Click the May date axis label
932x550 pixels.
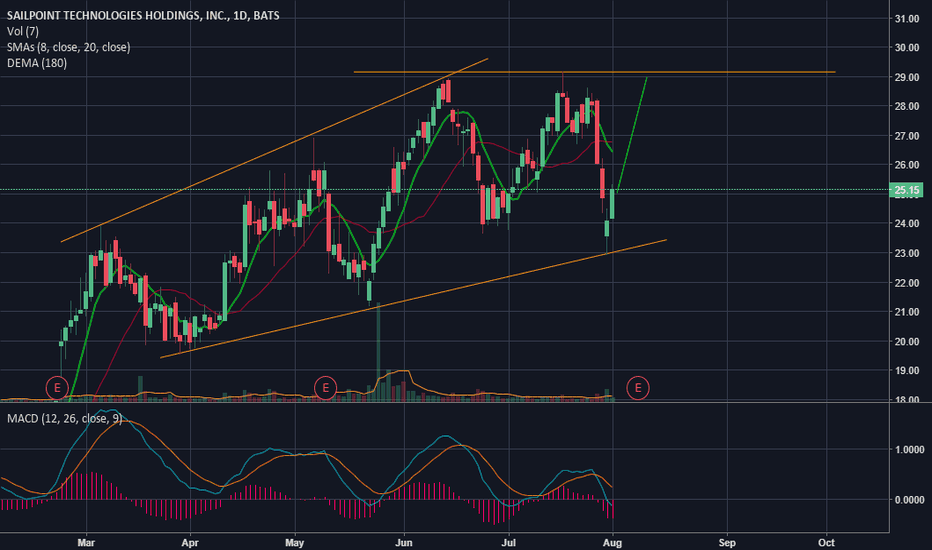(x=294, y=542)
